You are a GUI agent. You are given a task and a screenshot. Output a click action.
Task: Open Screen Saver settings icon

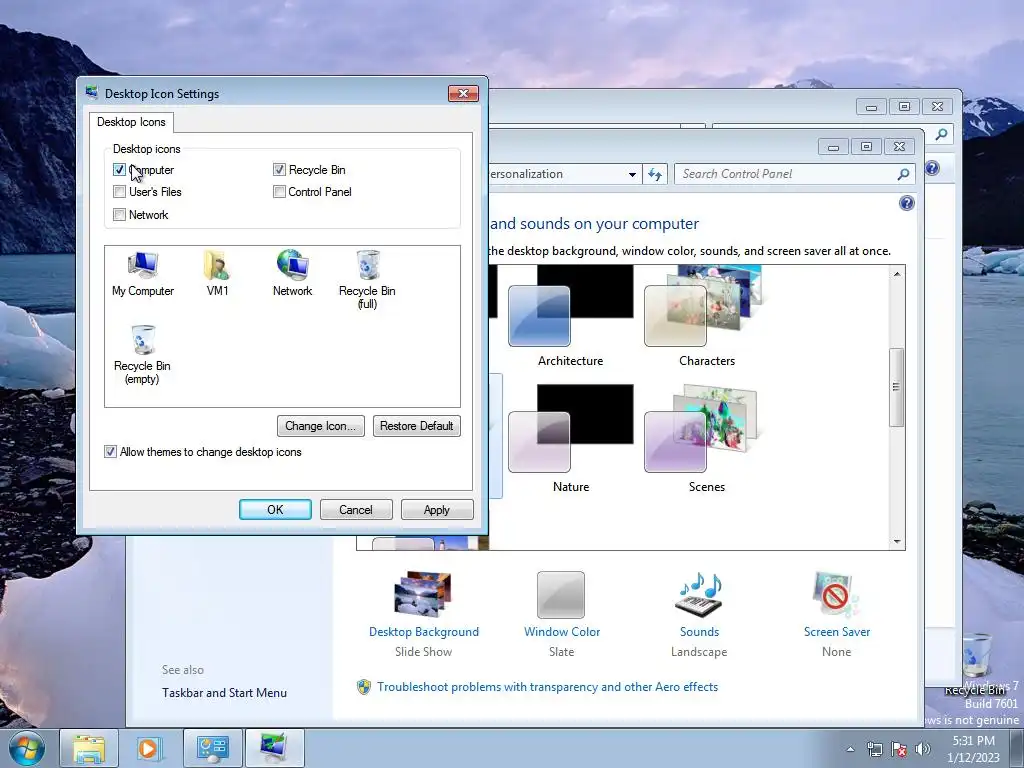[x=836, y=594]
